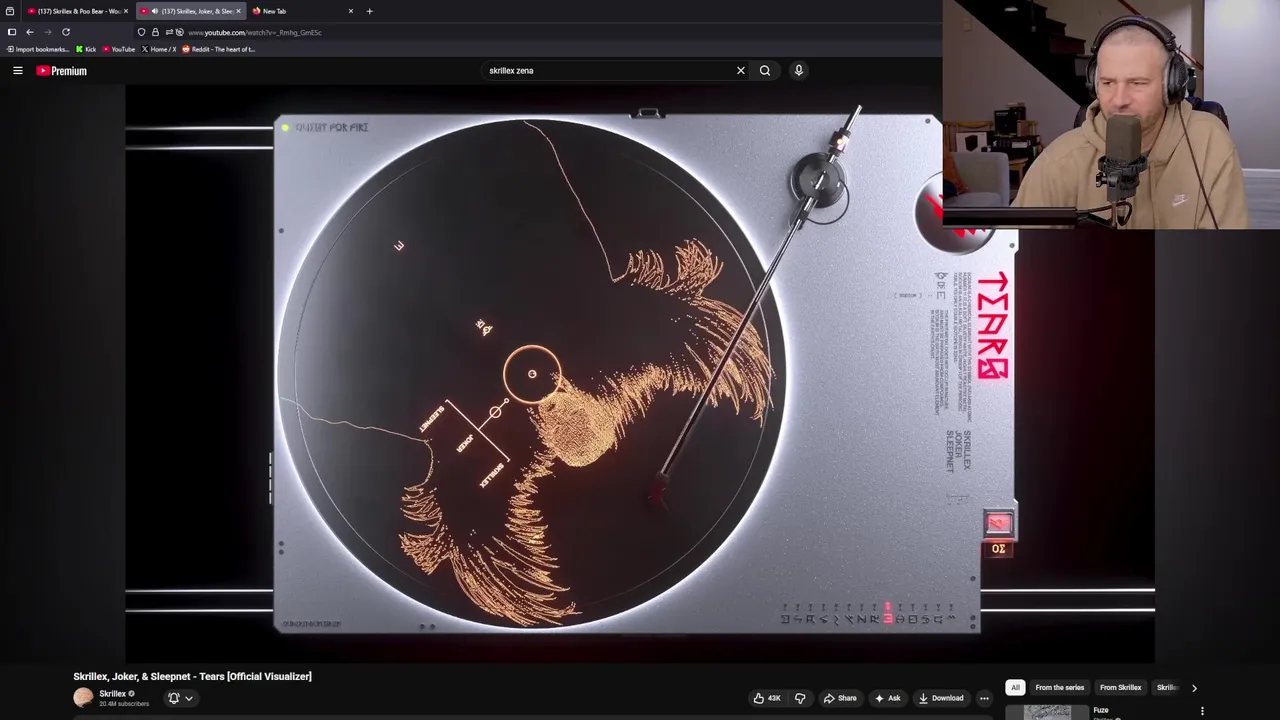Open options menu for the Fuze video

pyautogui.click(x=1202, y=711)
